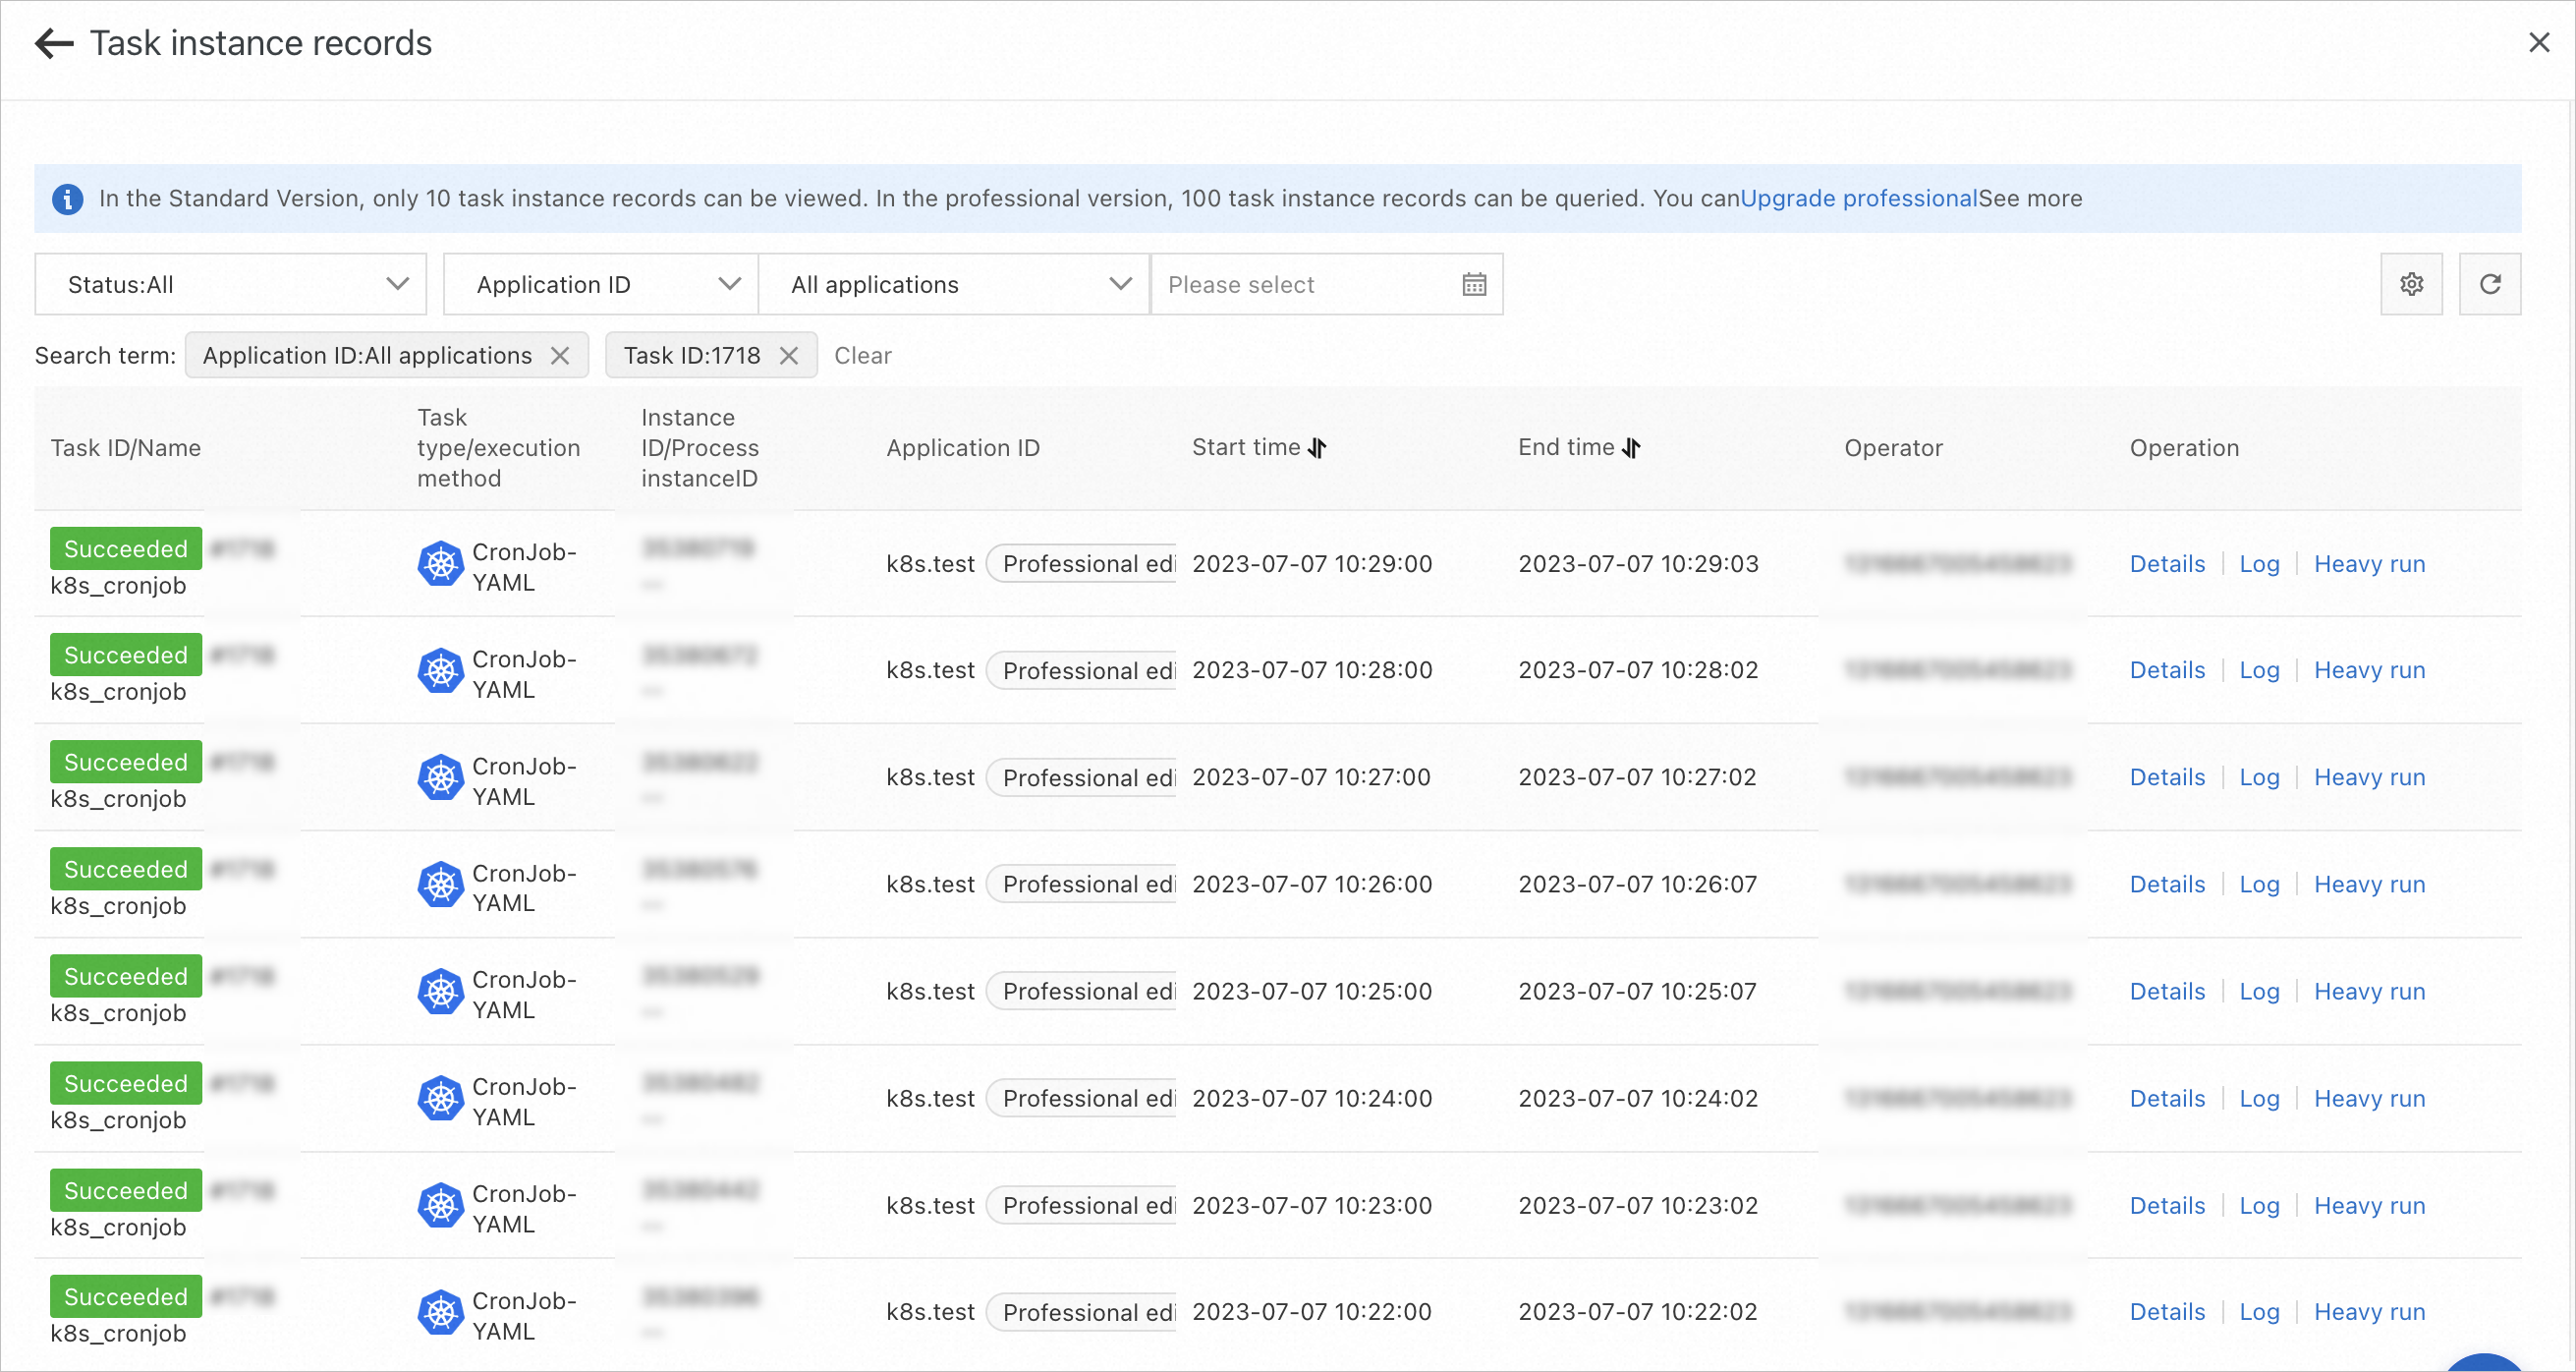Expand the Status:All dropdown
The image size is (2576, 1372).
(x=231, y=284)
